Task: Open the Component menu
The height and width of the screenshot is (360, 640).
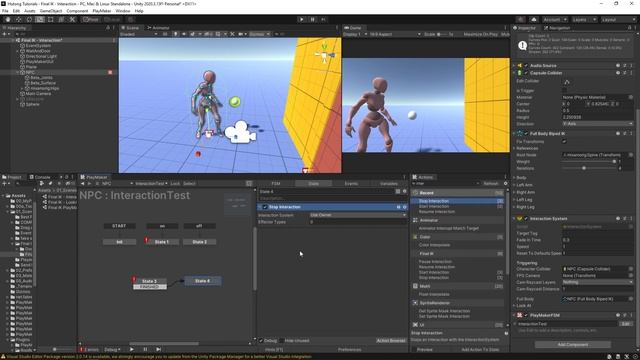Action: point(77,11)
